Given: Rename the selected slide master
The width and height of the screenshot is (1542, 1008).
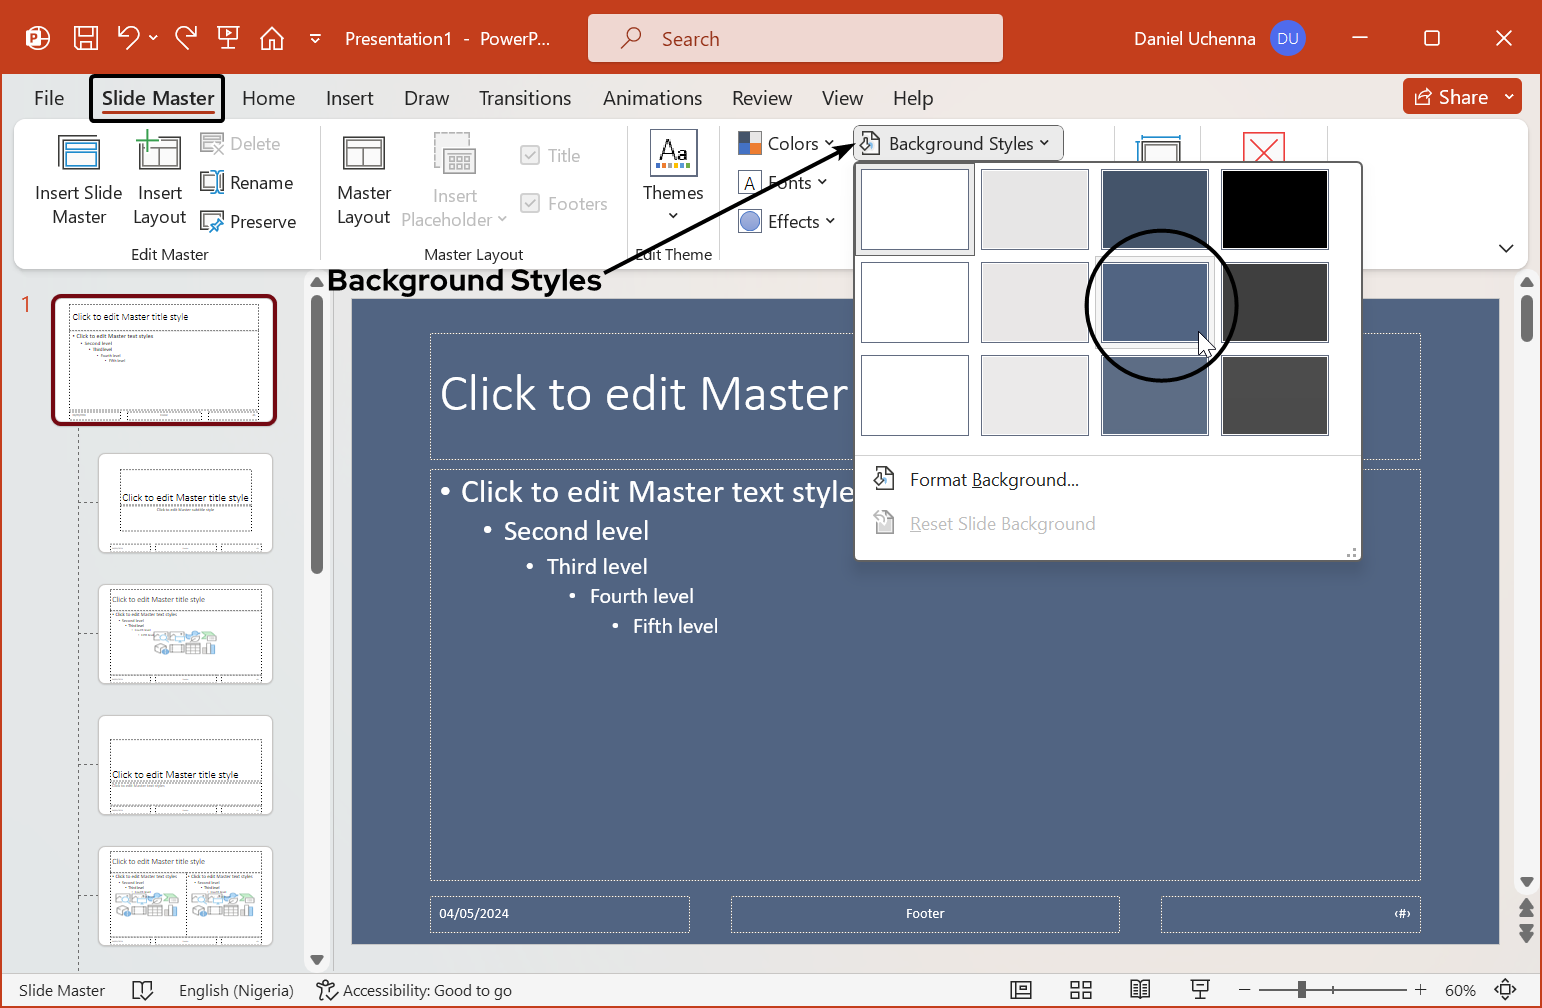Looking at the screenshot, I should click(x=248, y=183).
